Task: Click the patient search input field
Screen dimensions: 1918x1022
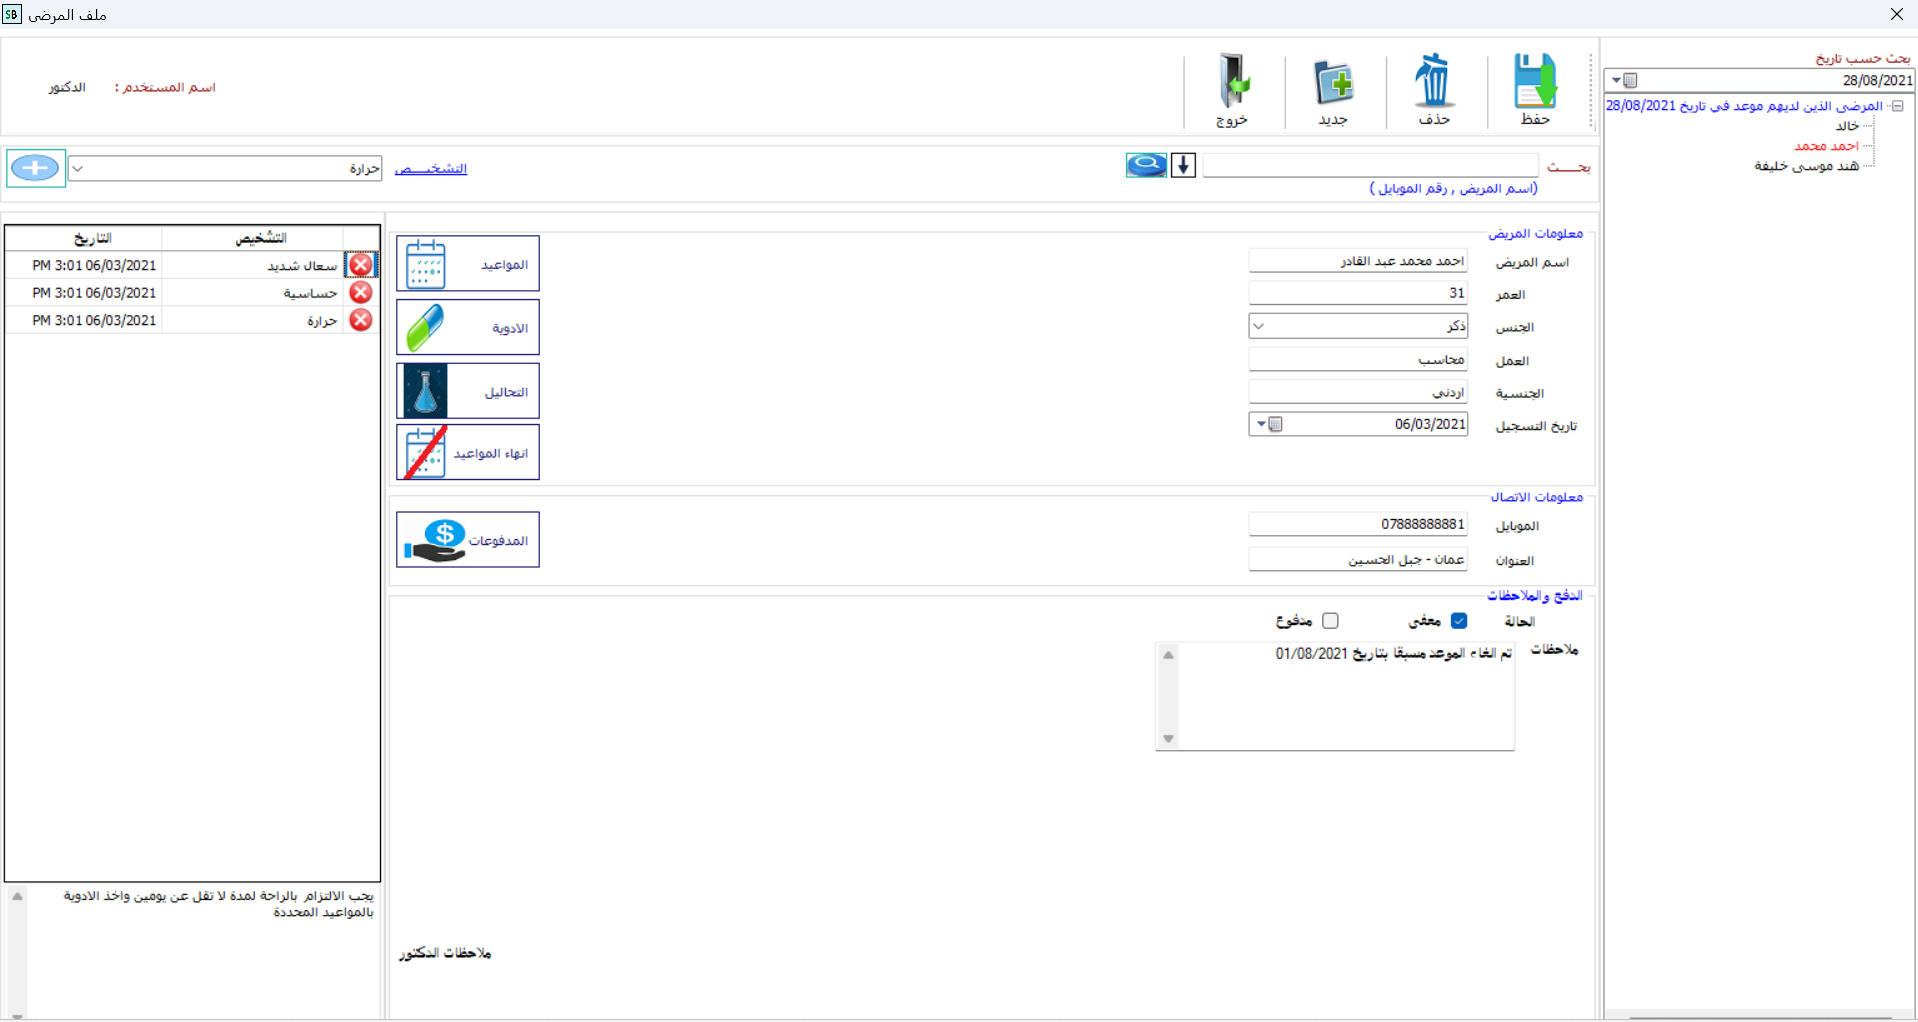Action: tap(1369, 166)
